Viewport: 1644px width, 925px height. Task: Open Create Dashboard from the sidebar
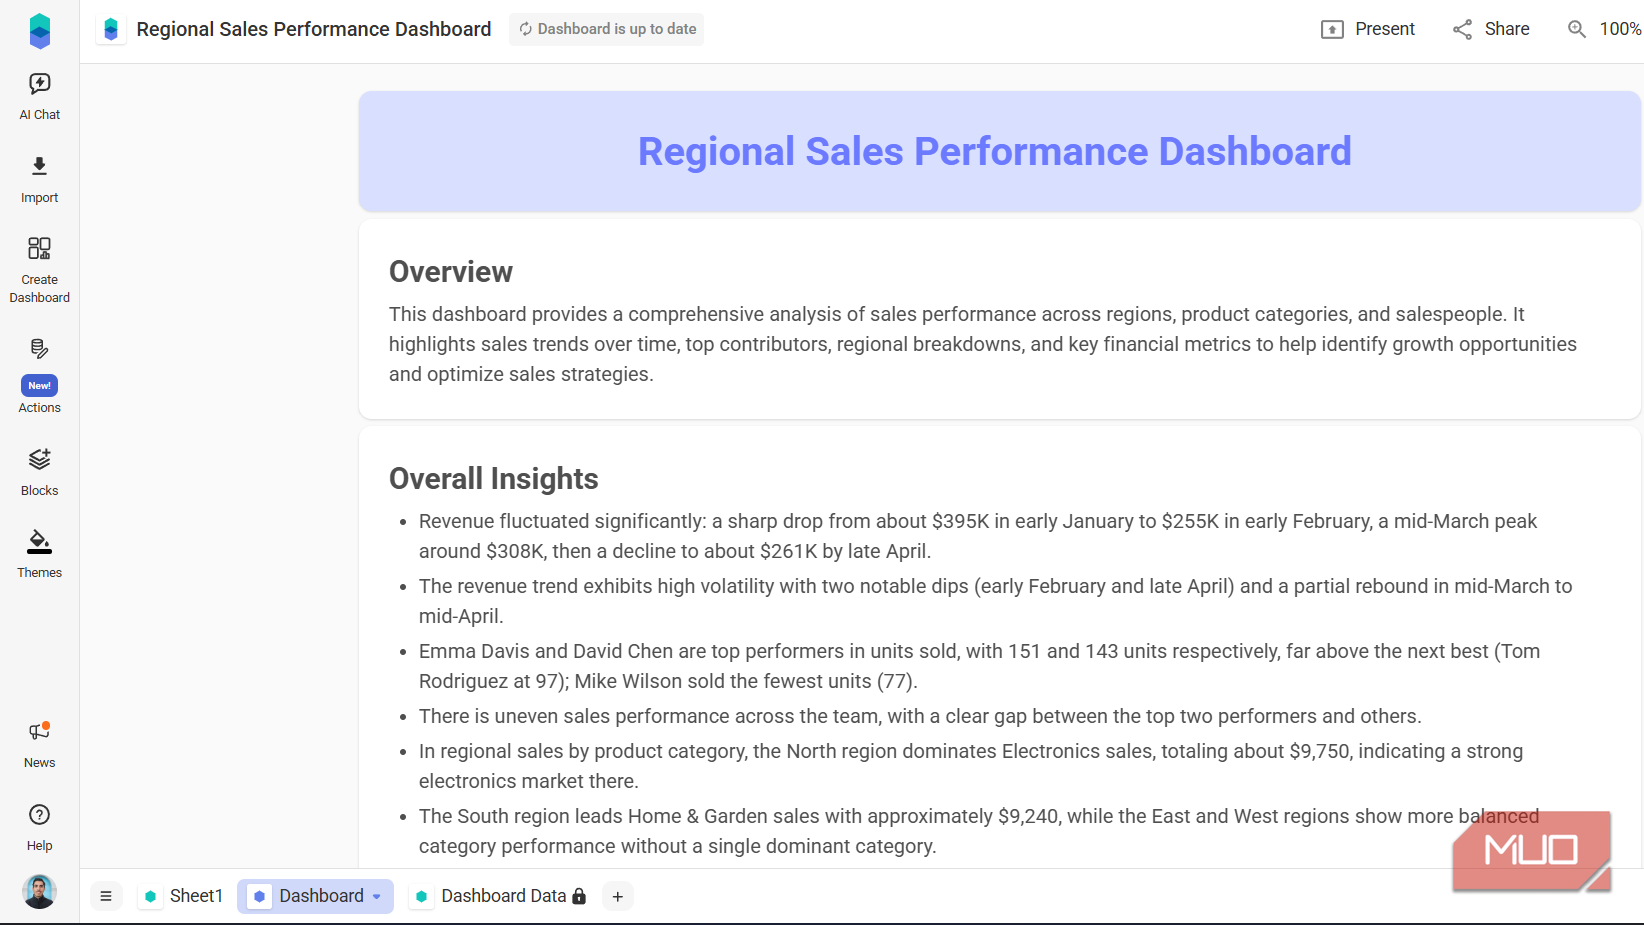pyautogui.click(x=40, y=270)
